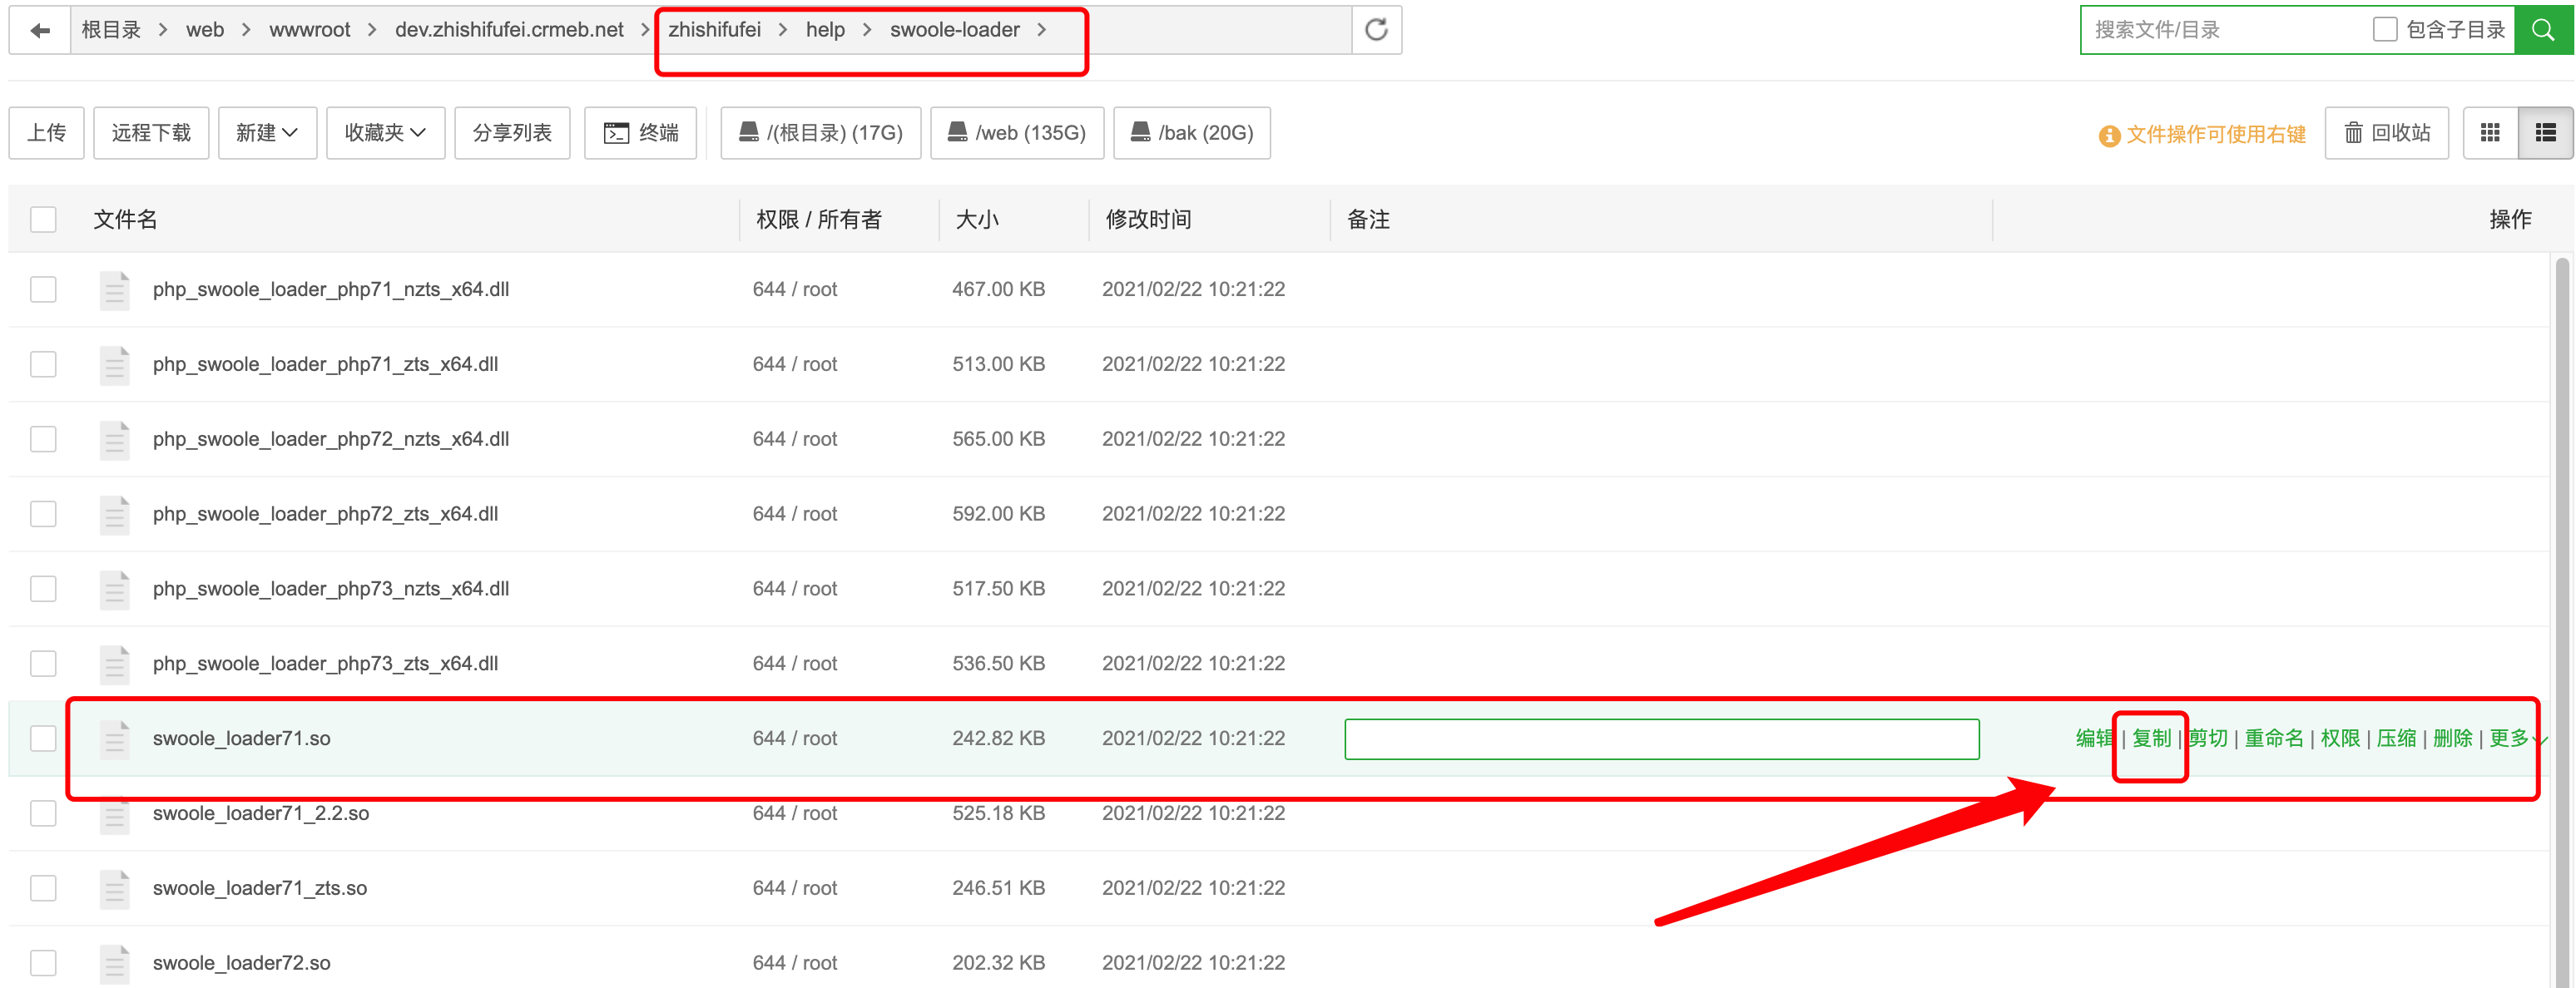Navigate to the 根目录 breadcrumb
The height and width of the screenshot is (988, 2576).
tap(111, 30)
